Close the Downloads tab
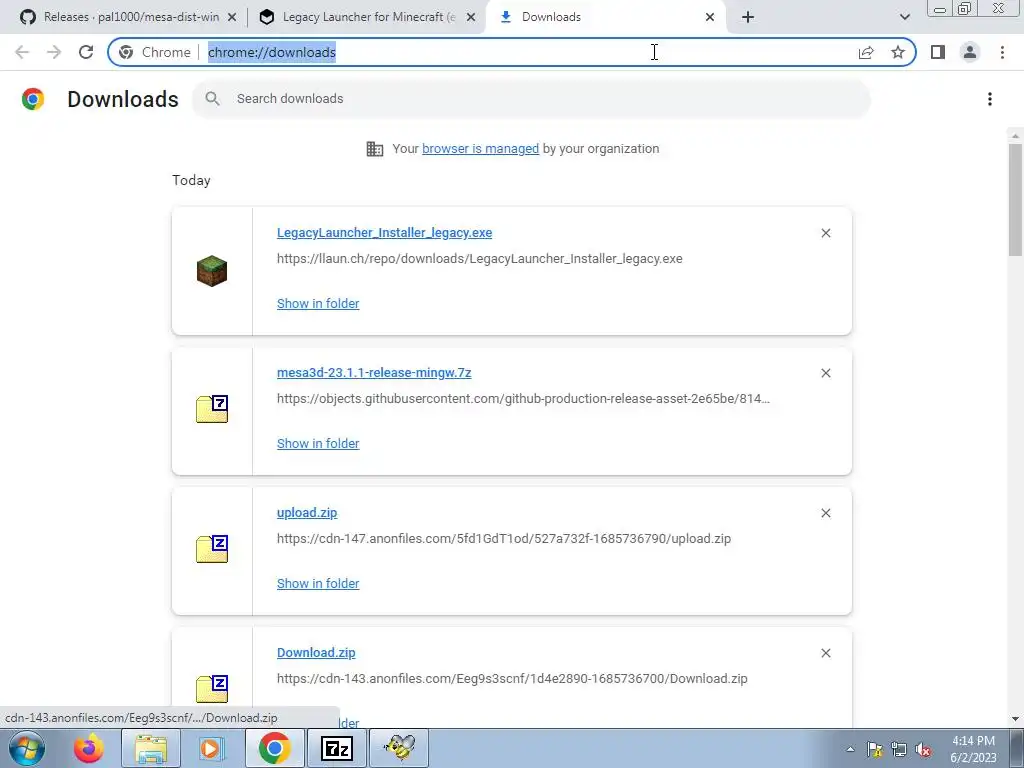 (x=710, y=17)
